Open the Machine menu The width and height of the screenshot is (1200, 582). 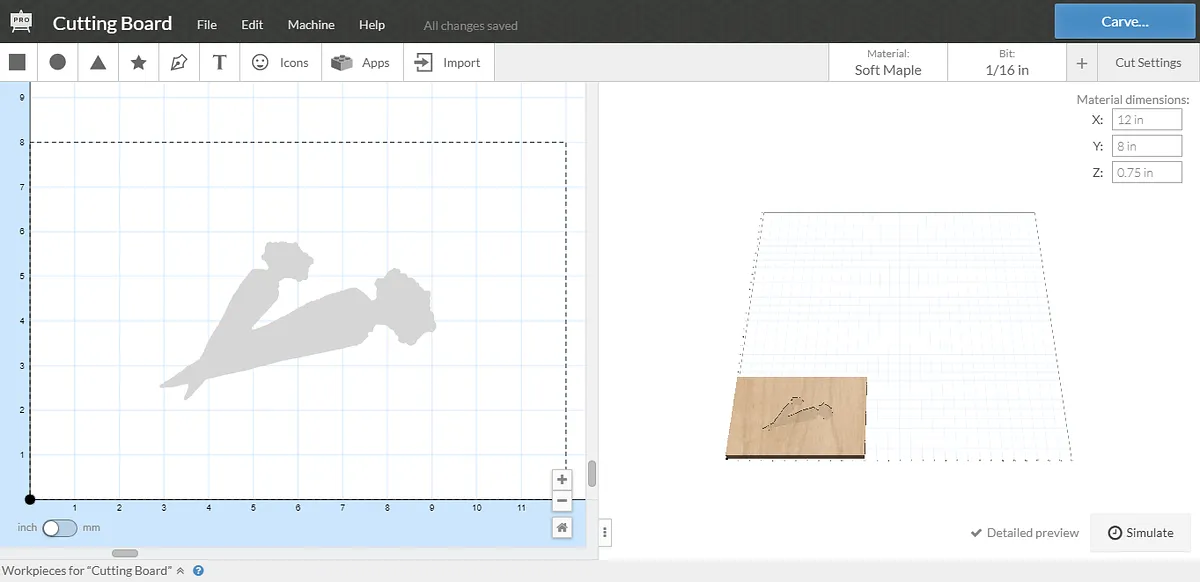[311, 24]
